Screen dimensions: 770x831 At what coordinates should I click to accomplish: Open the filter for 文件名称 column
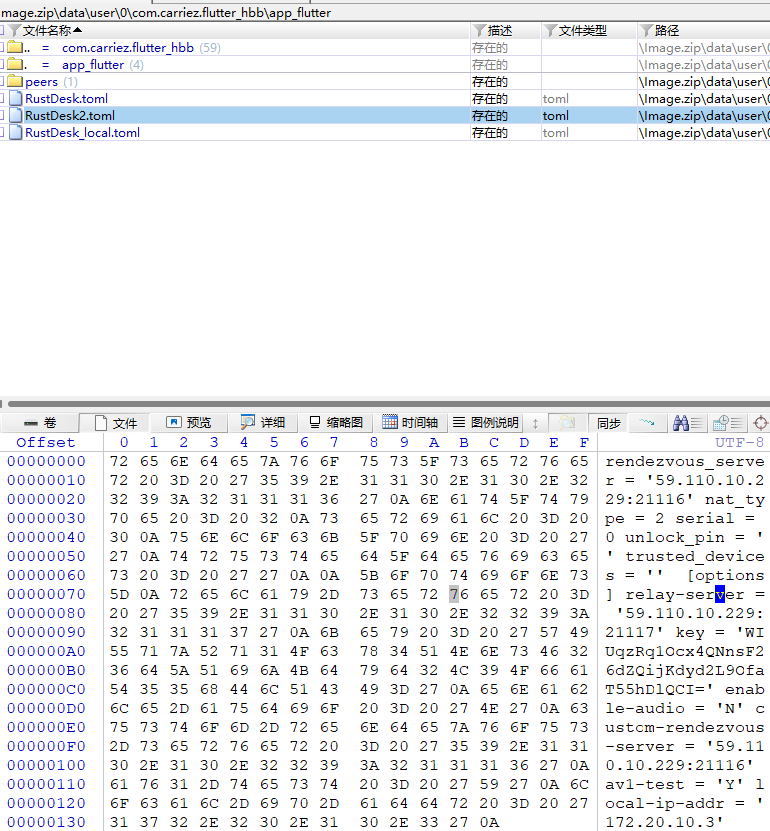[15, 31]
